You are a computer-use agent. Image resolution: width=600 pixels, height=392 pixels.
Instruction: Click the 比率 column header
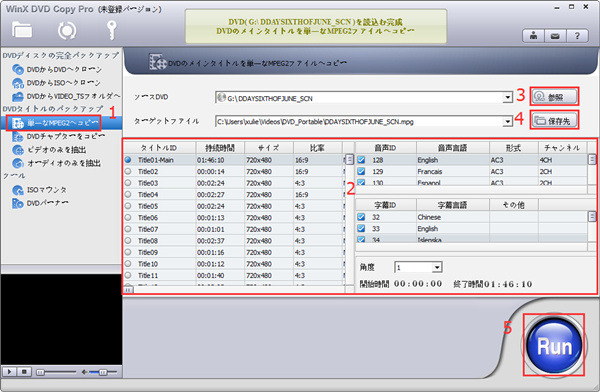(x=318, y=148)
